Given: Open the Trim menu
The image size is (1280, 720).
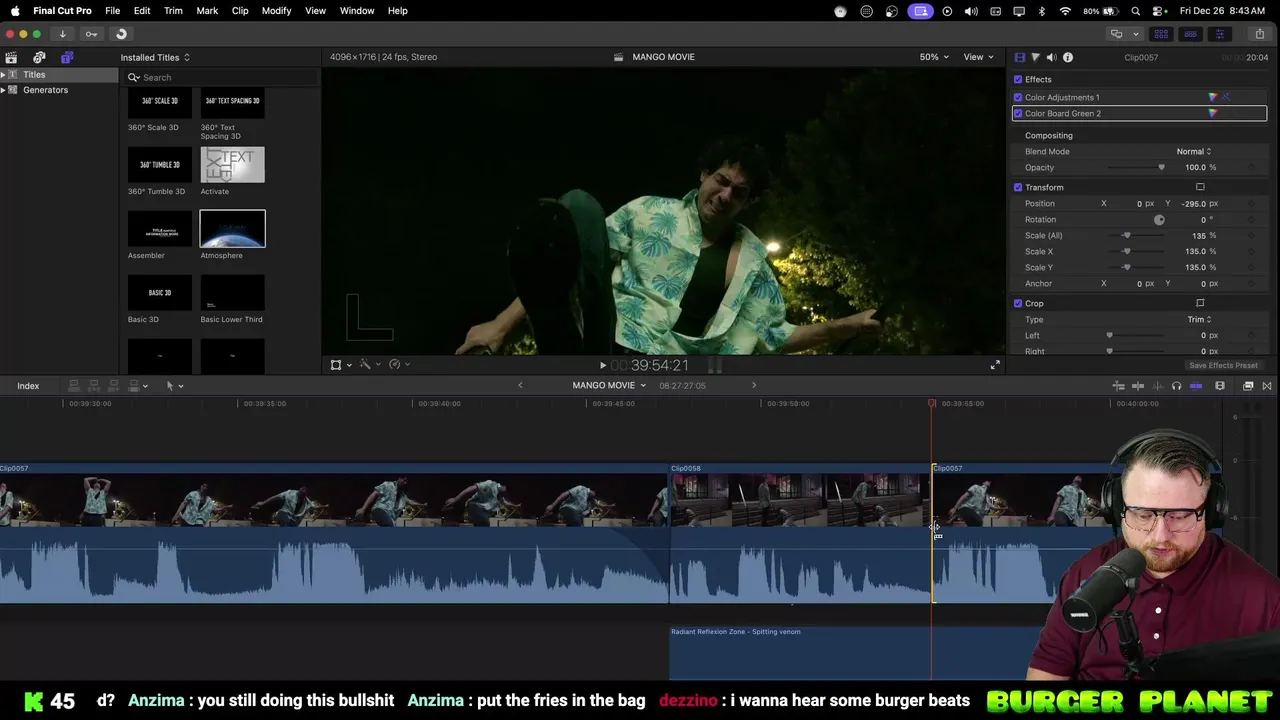Looking at the screenshot, I should [x=173, y=11].
